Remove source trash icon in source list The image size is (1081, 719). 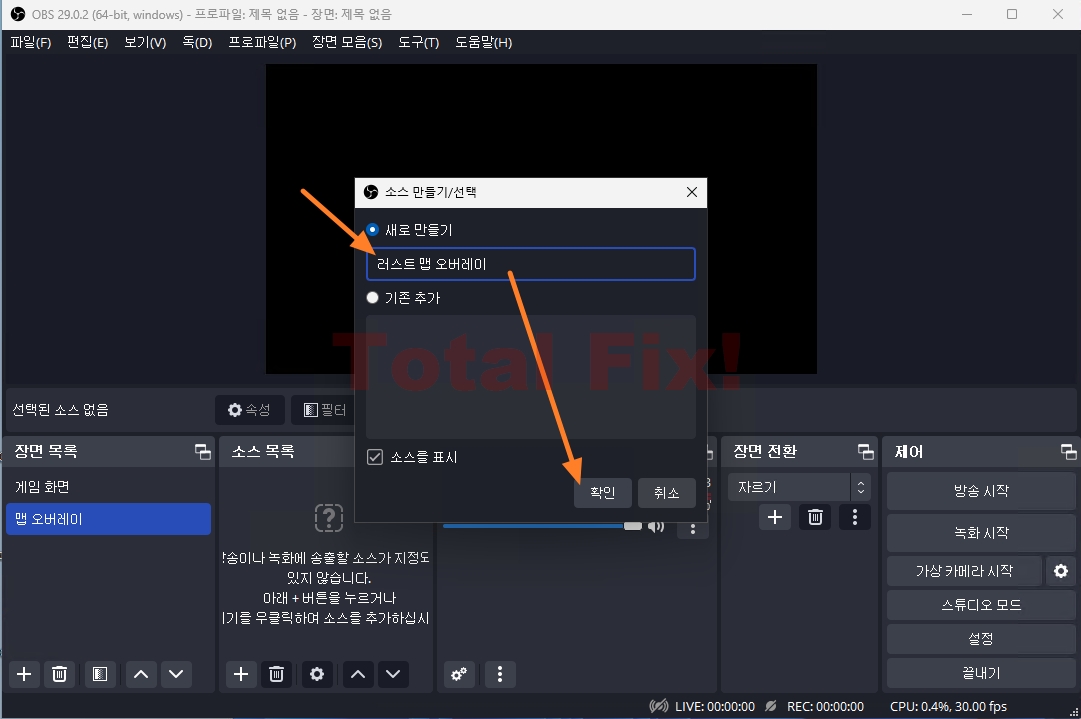pos(276,674)
